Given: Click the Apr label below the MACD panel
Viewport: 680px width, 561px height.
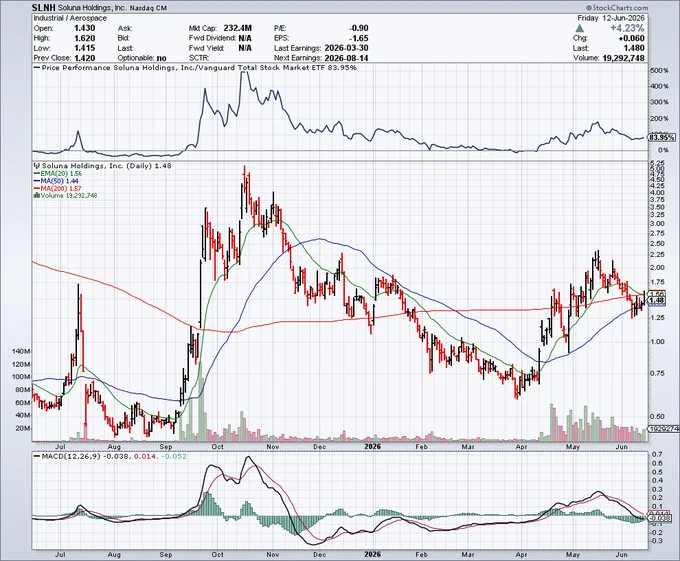Looking at the screenshot, I should (x=522, y=554).
